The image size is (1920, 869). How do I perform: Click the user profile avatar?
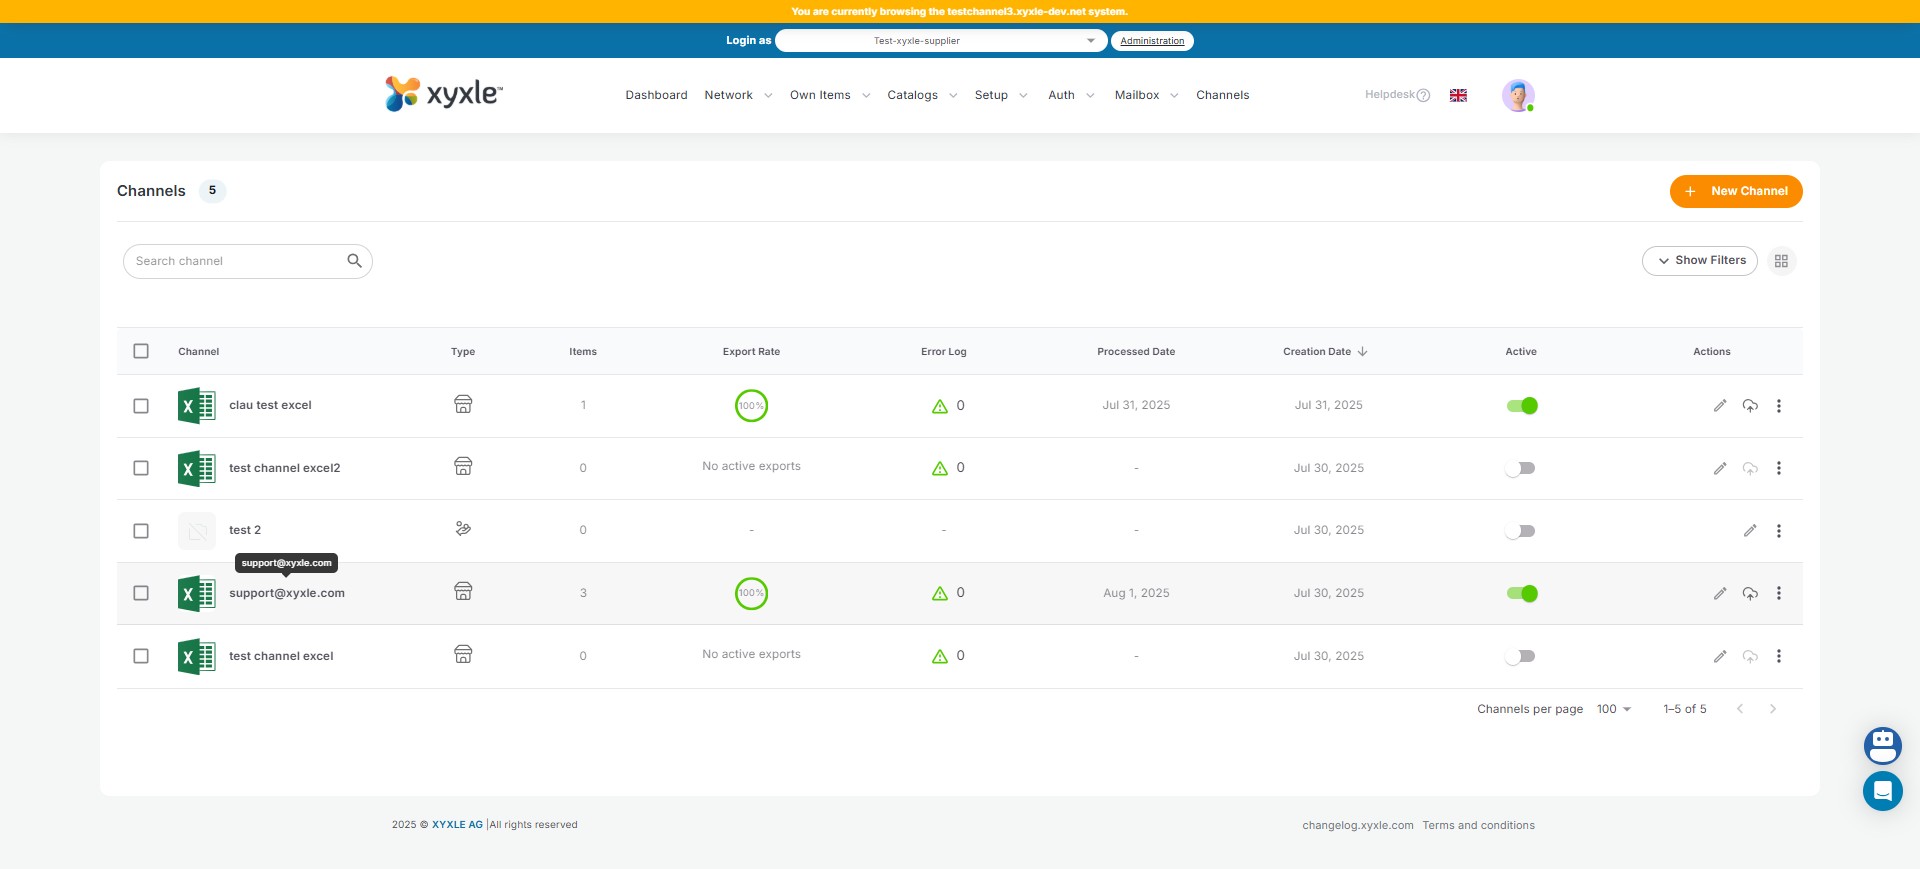(1517, 95)
